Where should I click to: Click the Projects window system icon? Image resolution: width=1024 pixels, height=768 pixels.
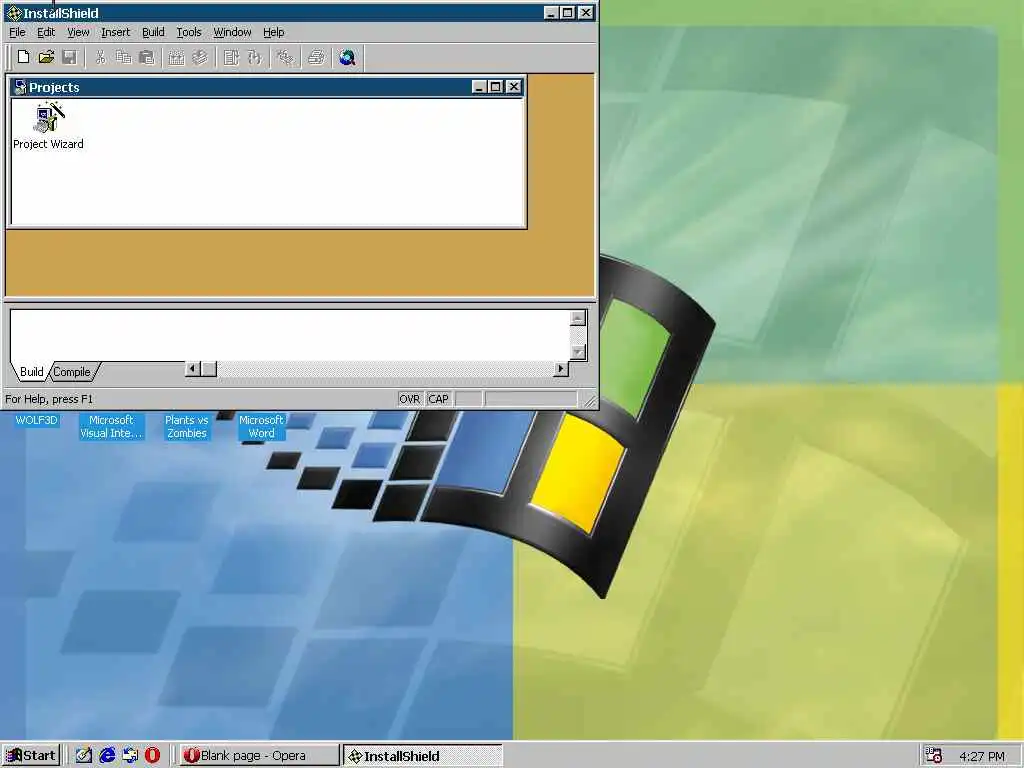tap(20, 87)
